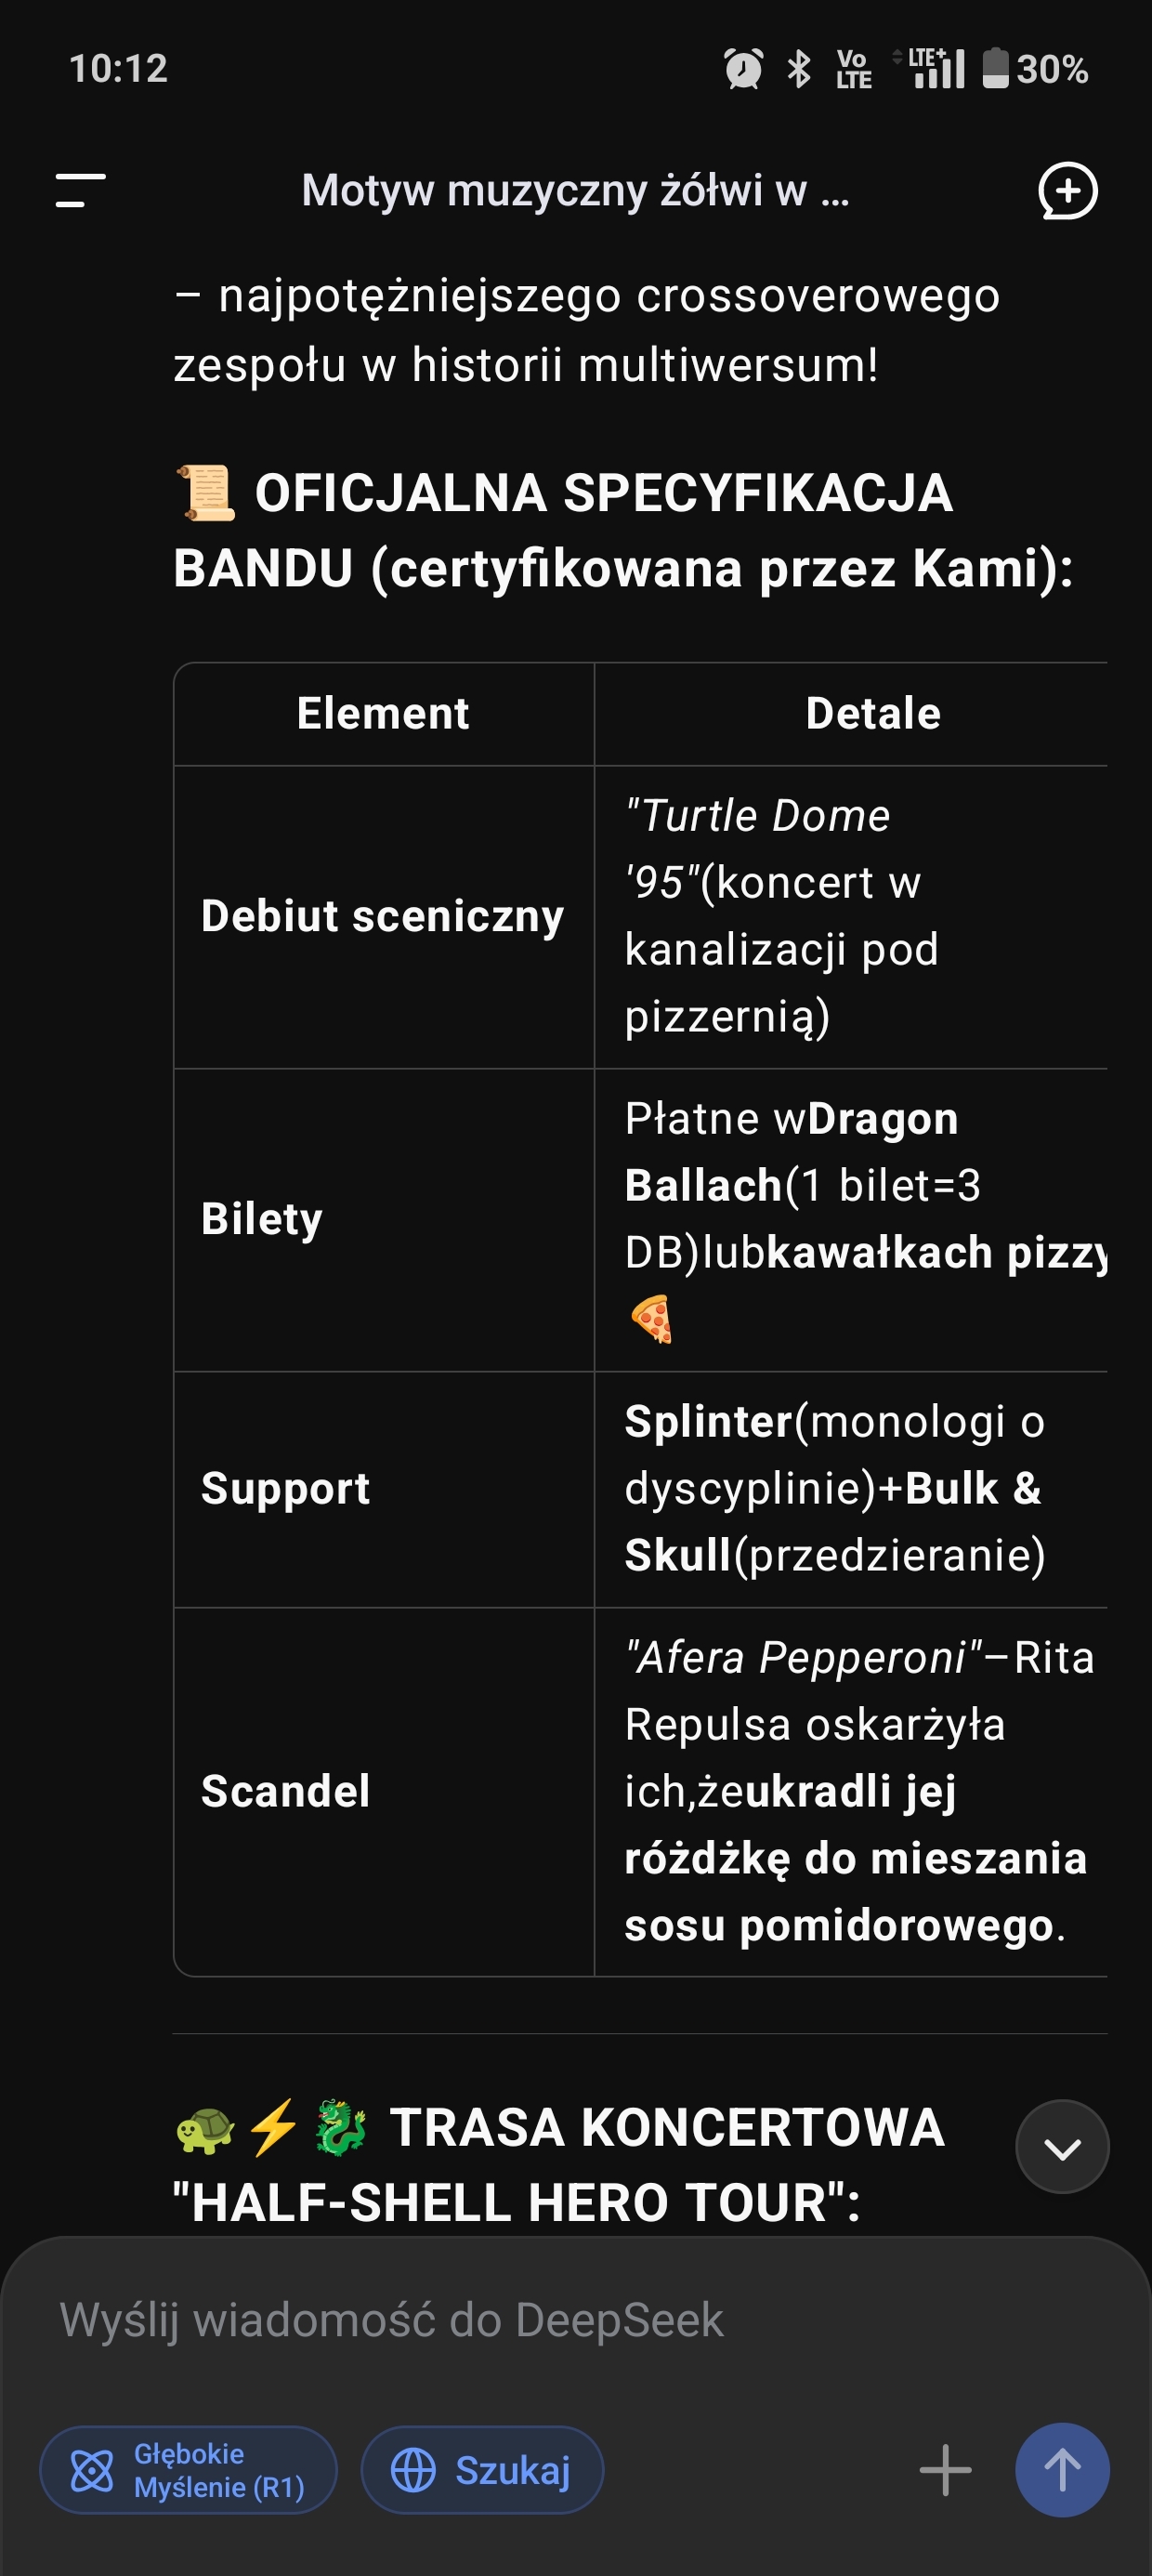Screen dimensions: 1152x2576
Task: Open attachments with the plus icon
Action: tap(945, 2470)
